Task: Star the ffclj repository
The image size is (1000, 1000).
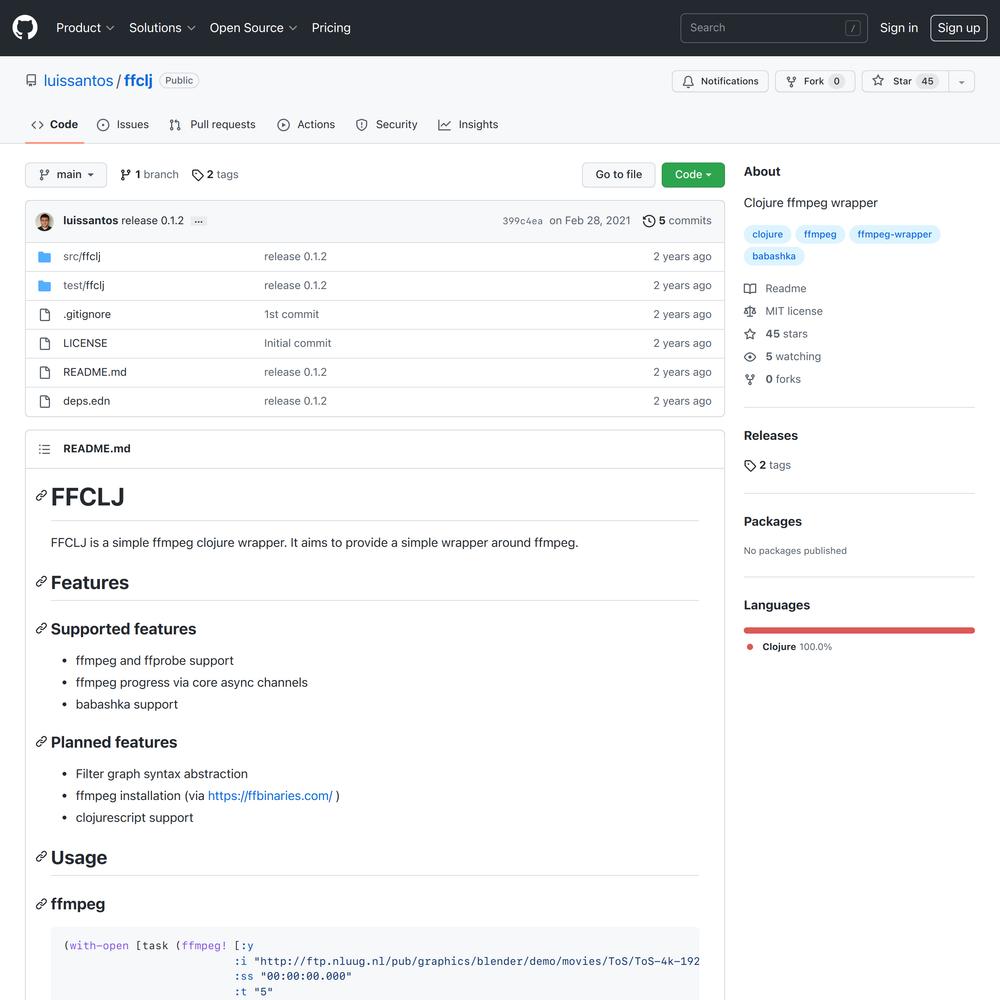Action: [x=905, y=81]
